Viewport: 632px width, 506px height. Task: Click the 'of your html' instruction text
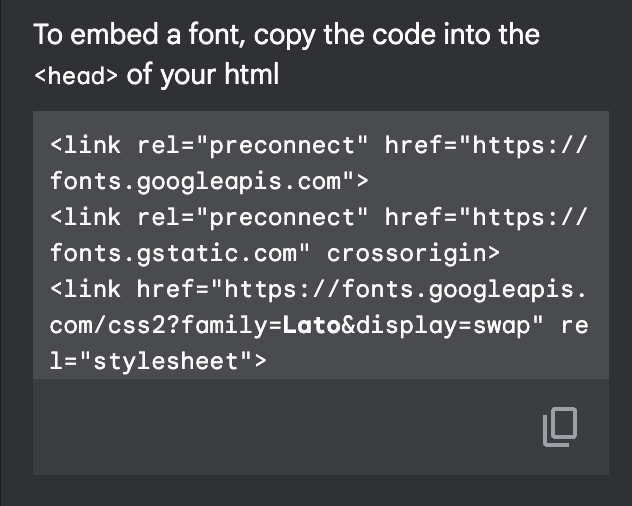coord(203,75)
